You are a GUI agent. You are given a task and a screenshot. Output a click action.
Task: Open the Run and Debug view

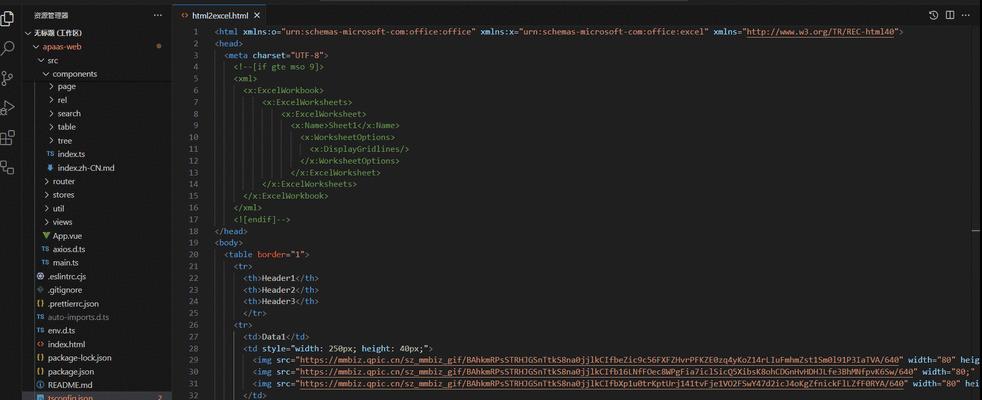pyautogui.click(x=7, y=108)
